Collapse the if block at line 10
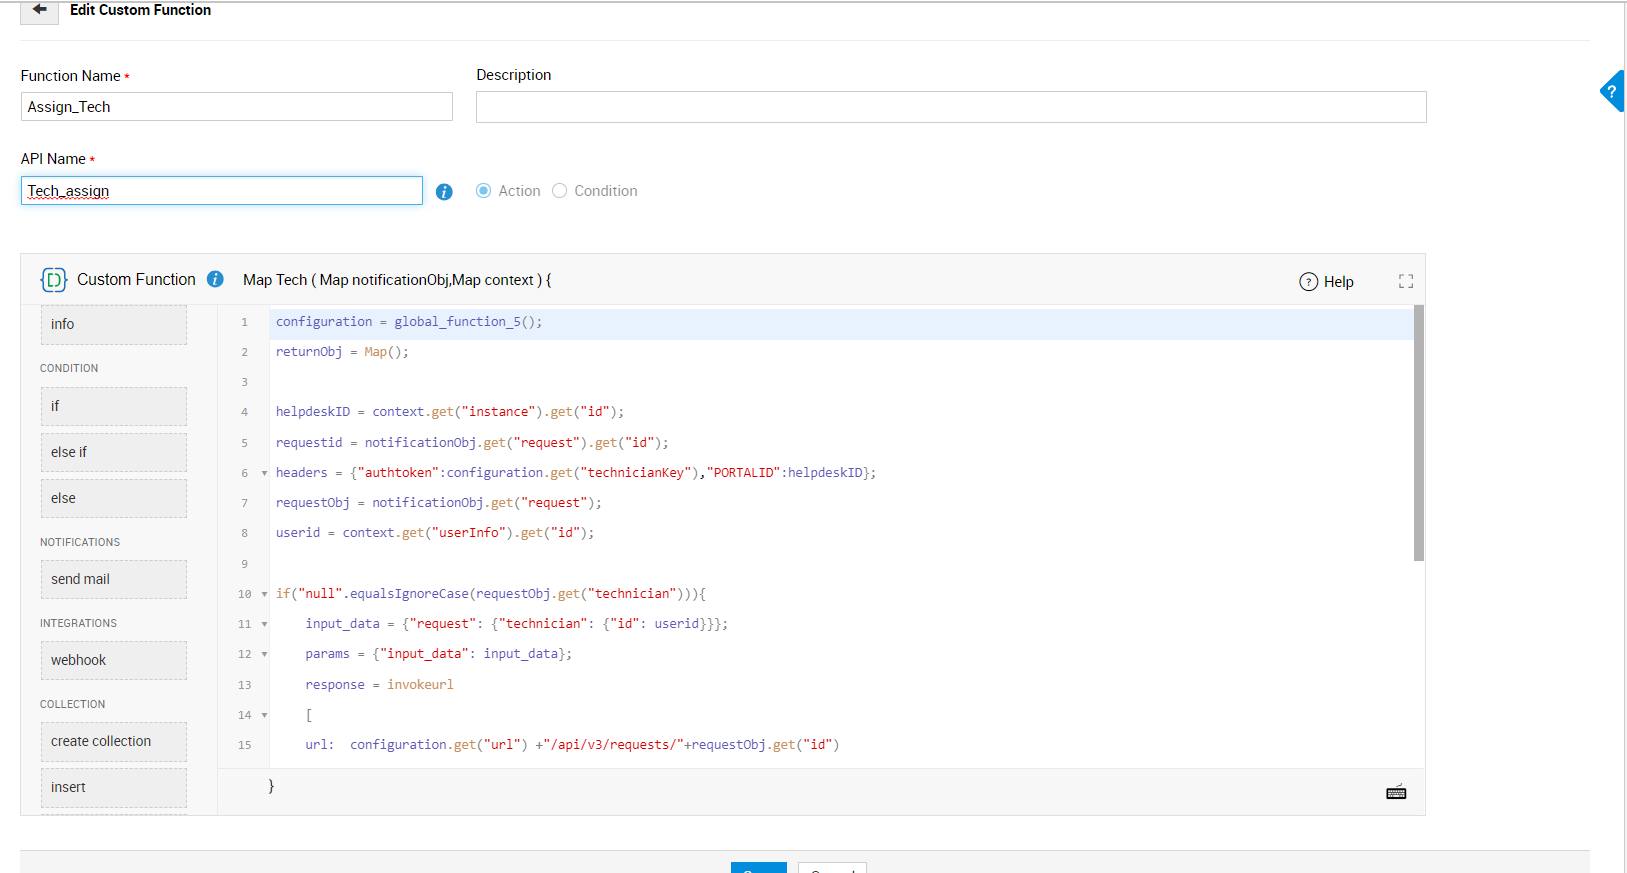 (264, 594)
